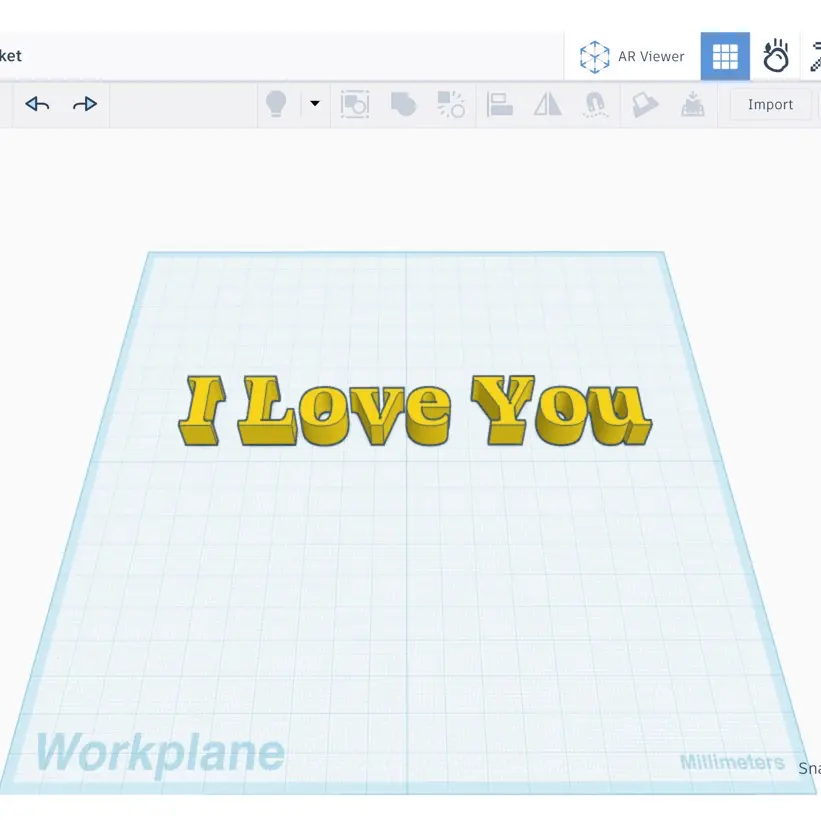
Task: Click the Align tool icon
Action: [x=500, y=104]
